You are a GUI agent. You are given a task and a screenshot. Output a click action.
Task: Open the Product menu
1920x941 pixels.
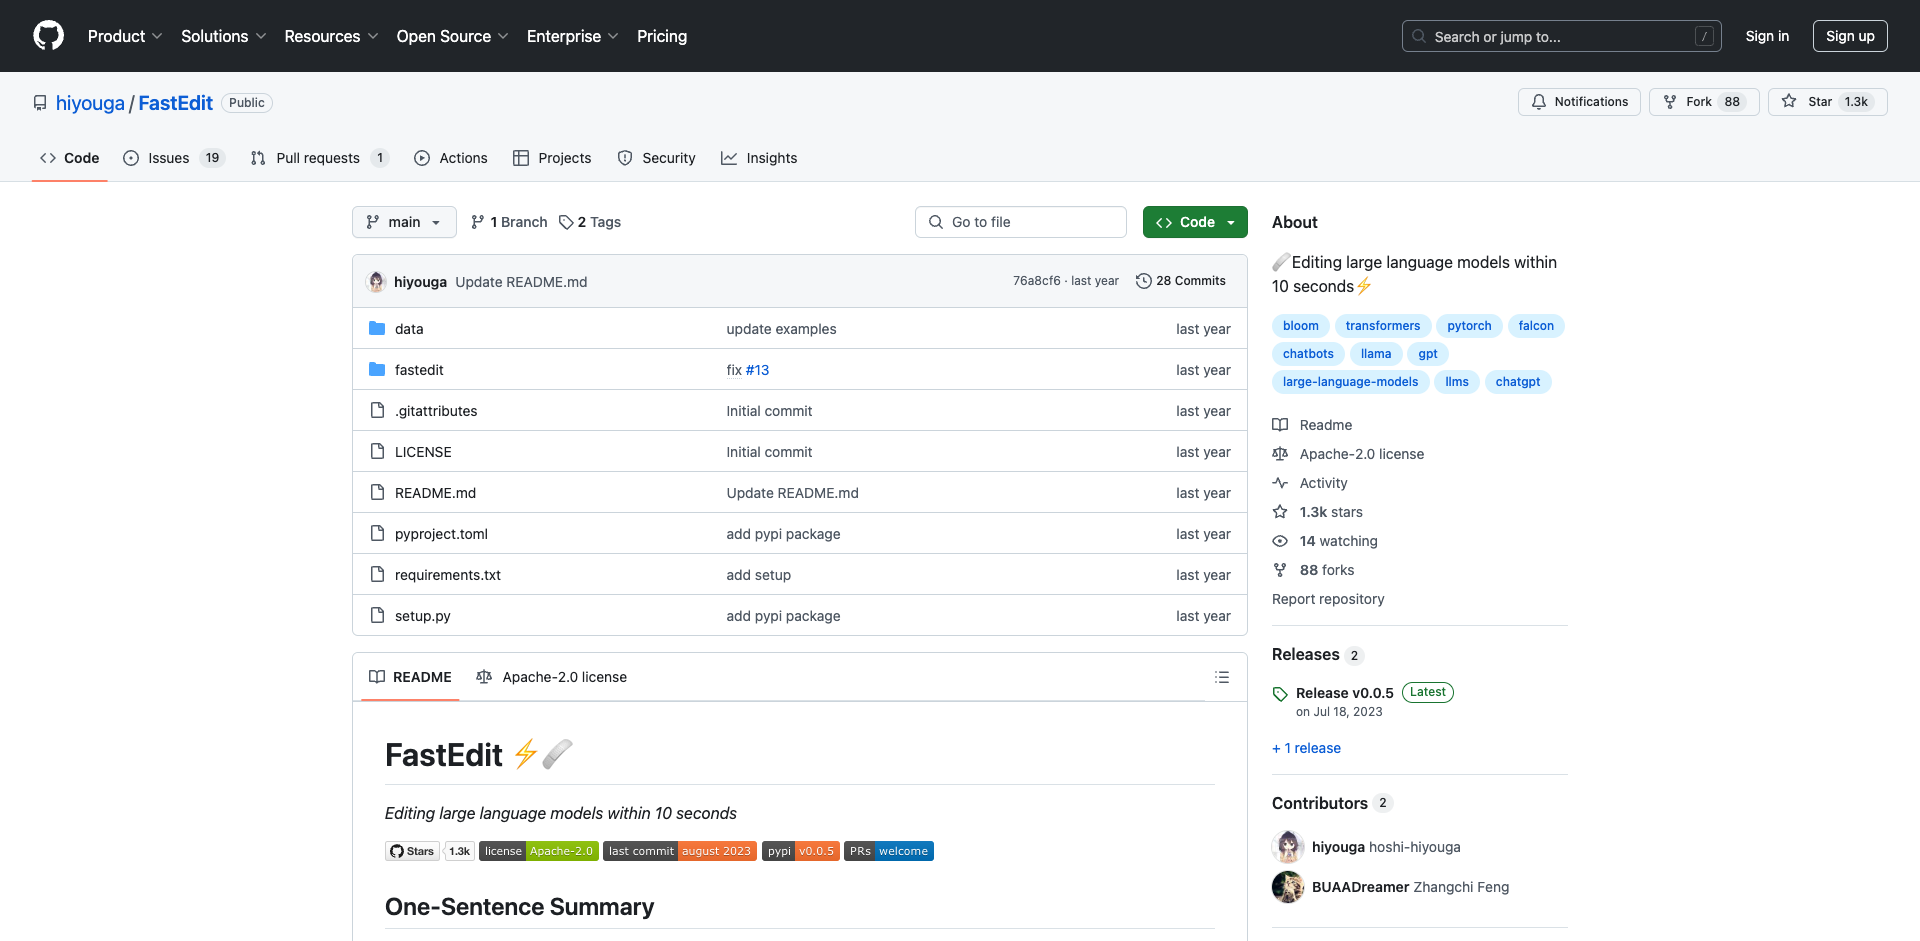coord(125,36)
